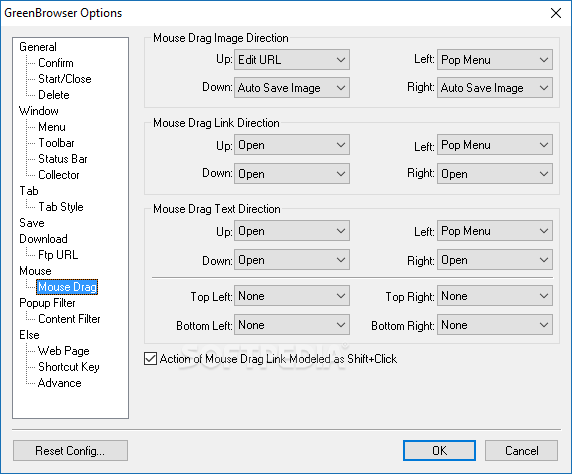Open the Toolbar settings page

coord(56,143)
